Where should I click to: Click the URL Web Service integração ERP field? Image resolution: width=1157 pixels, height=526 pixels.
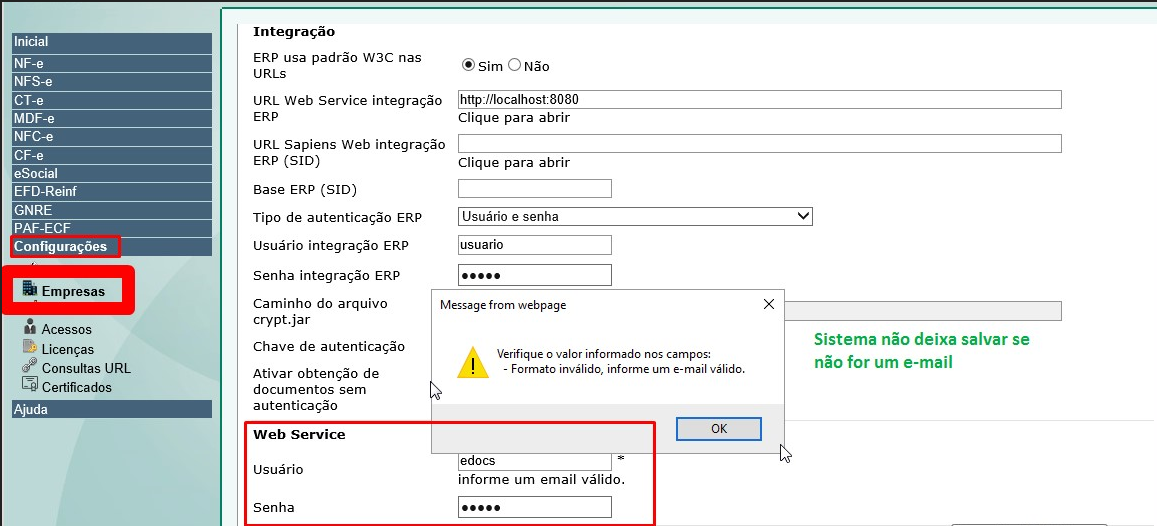point(759,99)
